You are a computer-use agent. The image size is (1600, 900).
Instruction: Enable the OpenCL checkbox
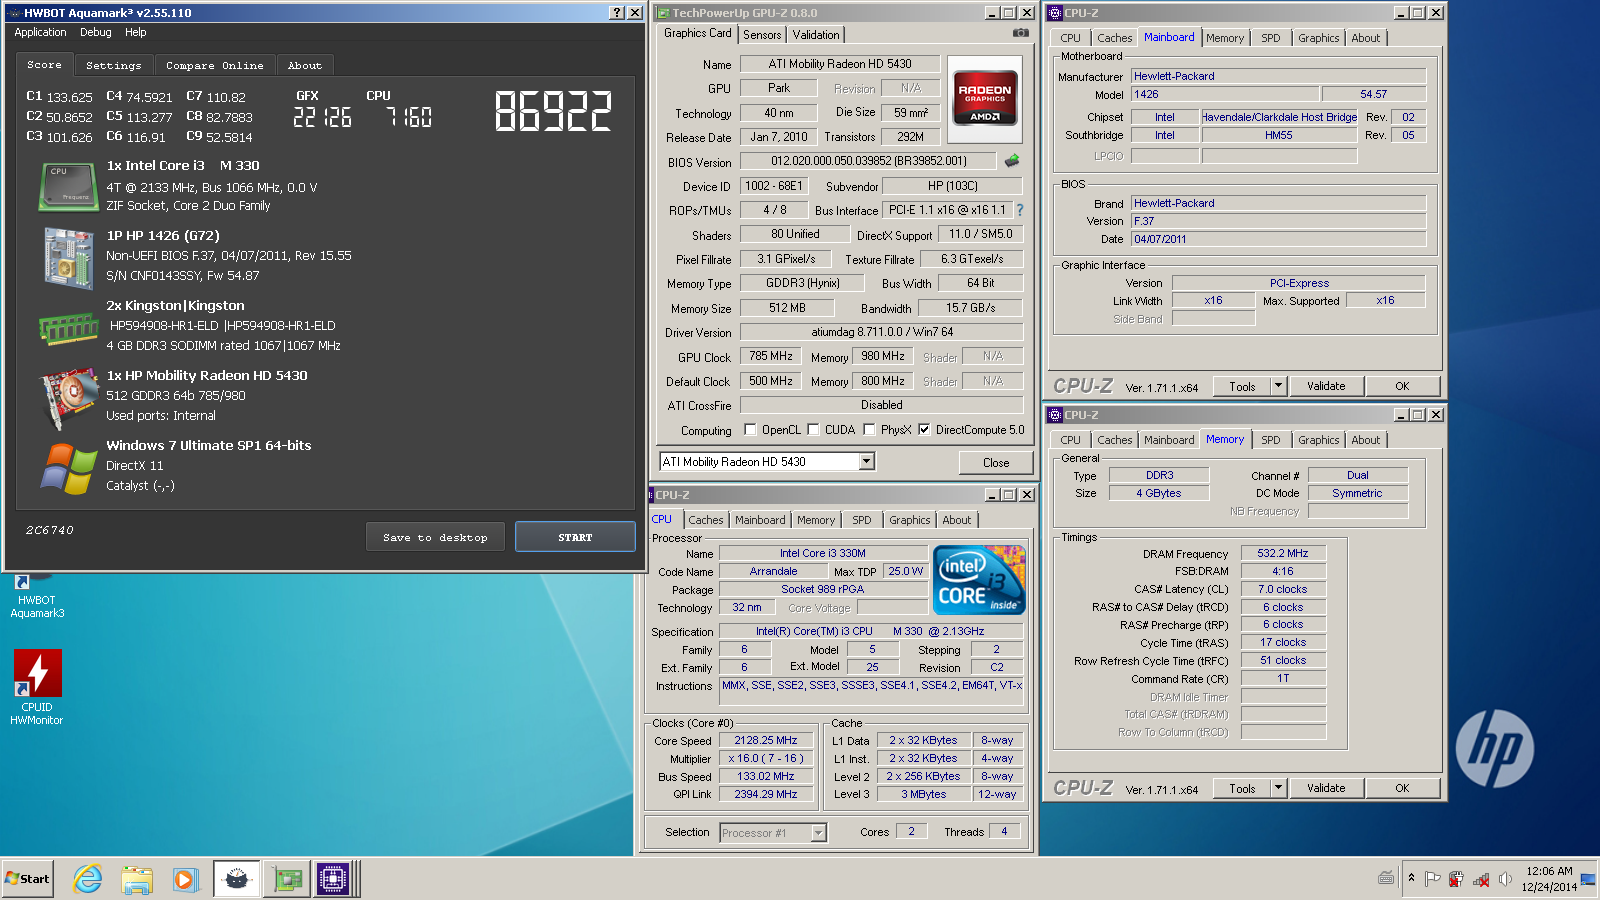[x=751, y=430]
